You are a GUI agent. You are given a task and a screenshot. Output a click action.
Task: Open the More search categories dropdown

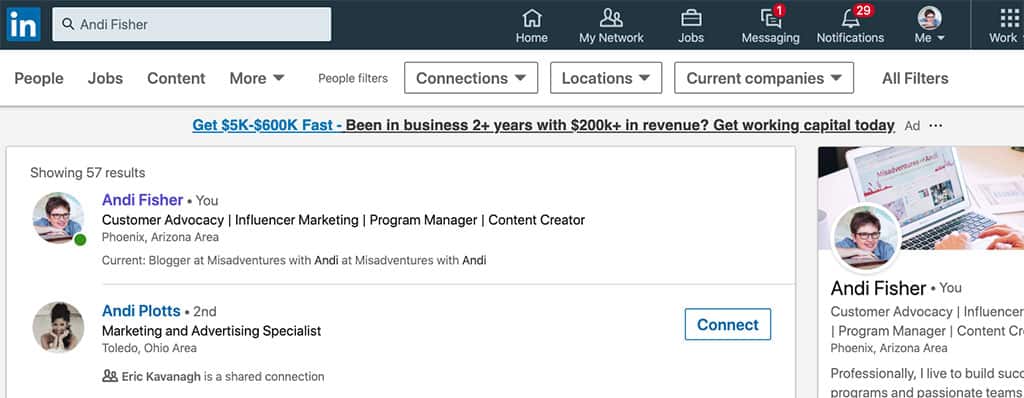click(x=257, y=78)
